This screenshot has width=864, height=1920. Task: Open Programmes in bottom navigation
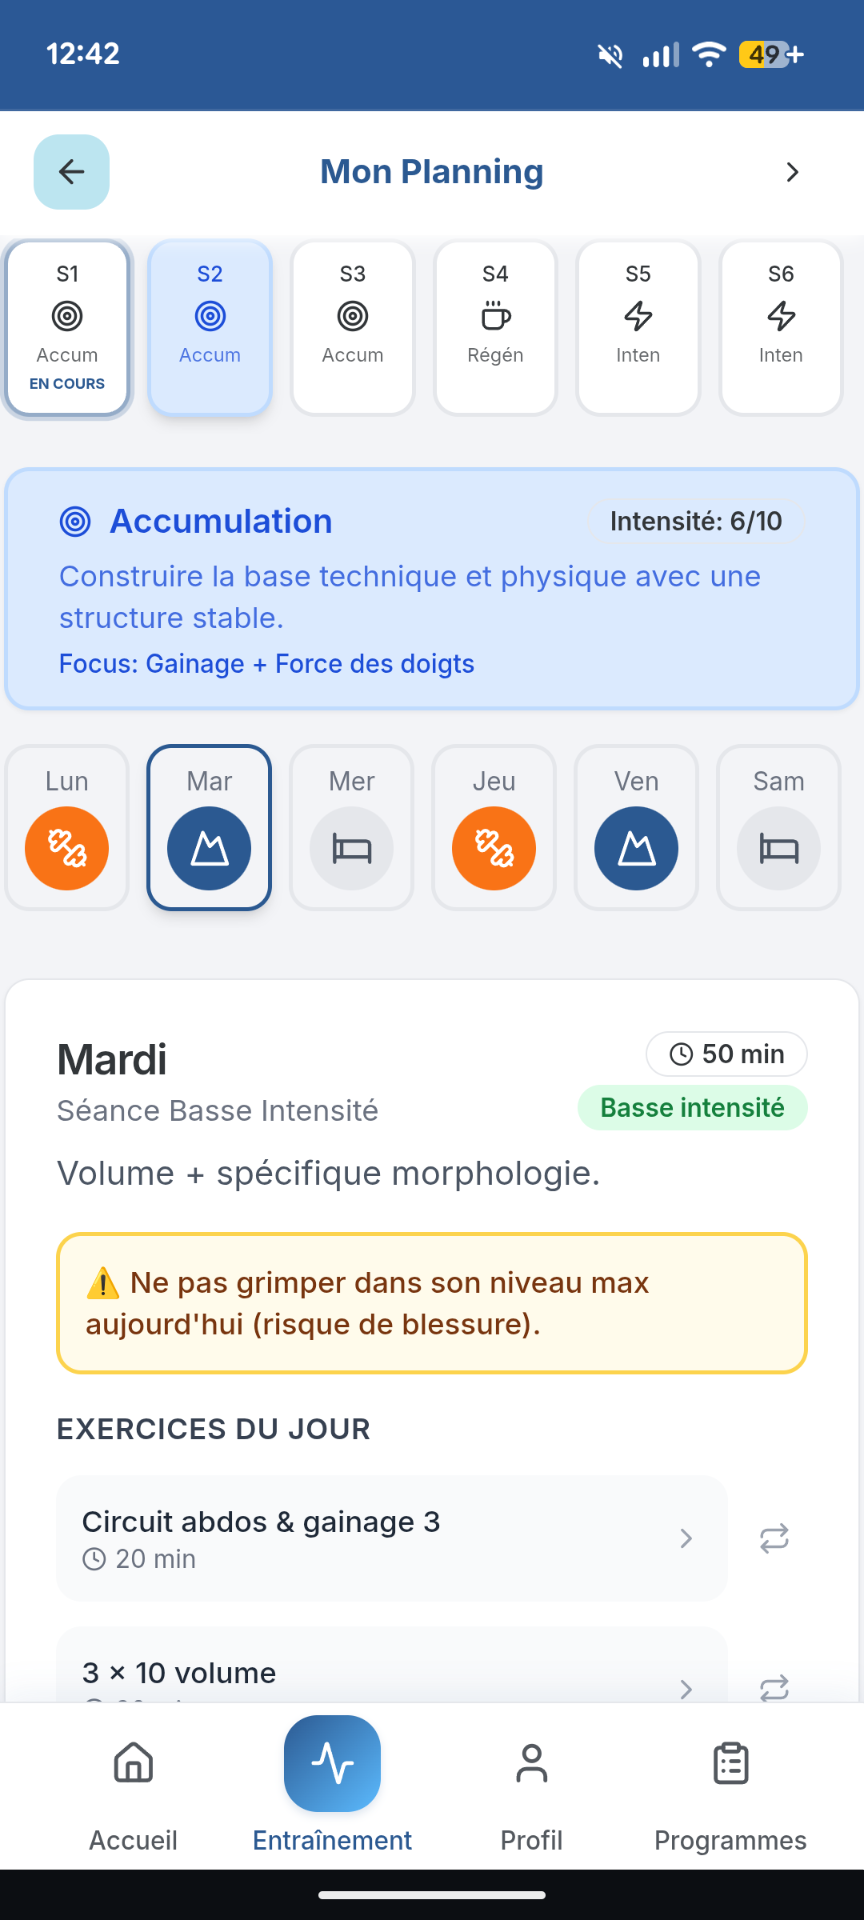(730, 1790)
